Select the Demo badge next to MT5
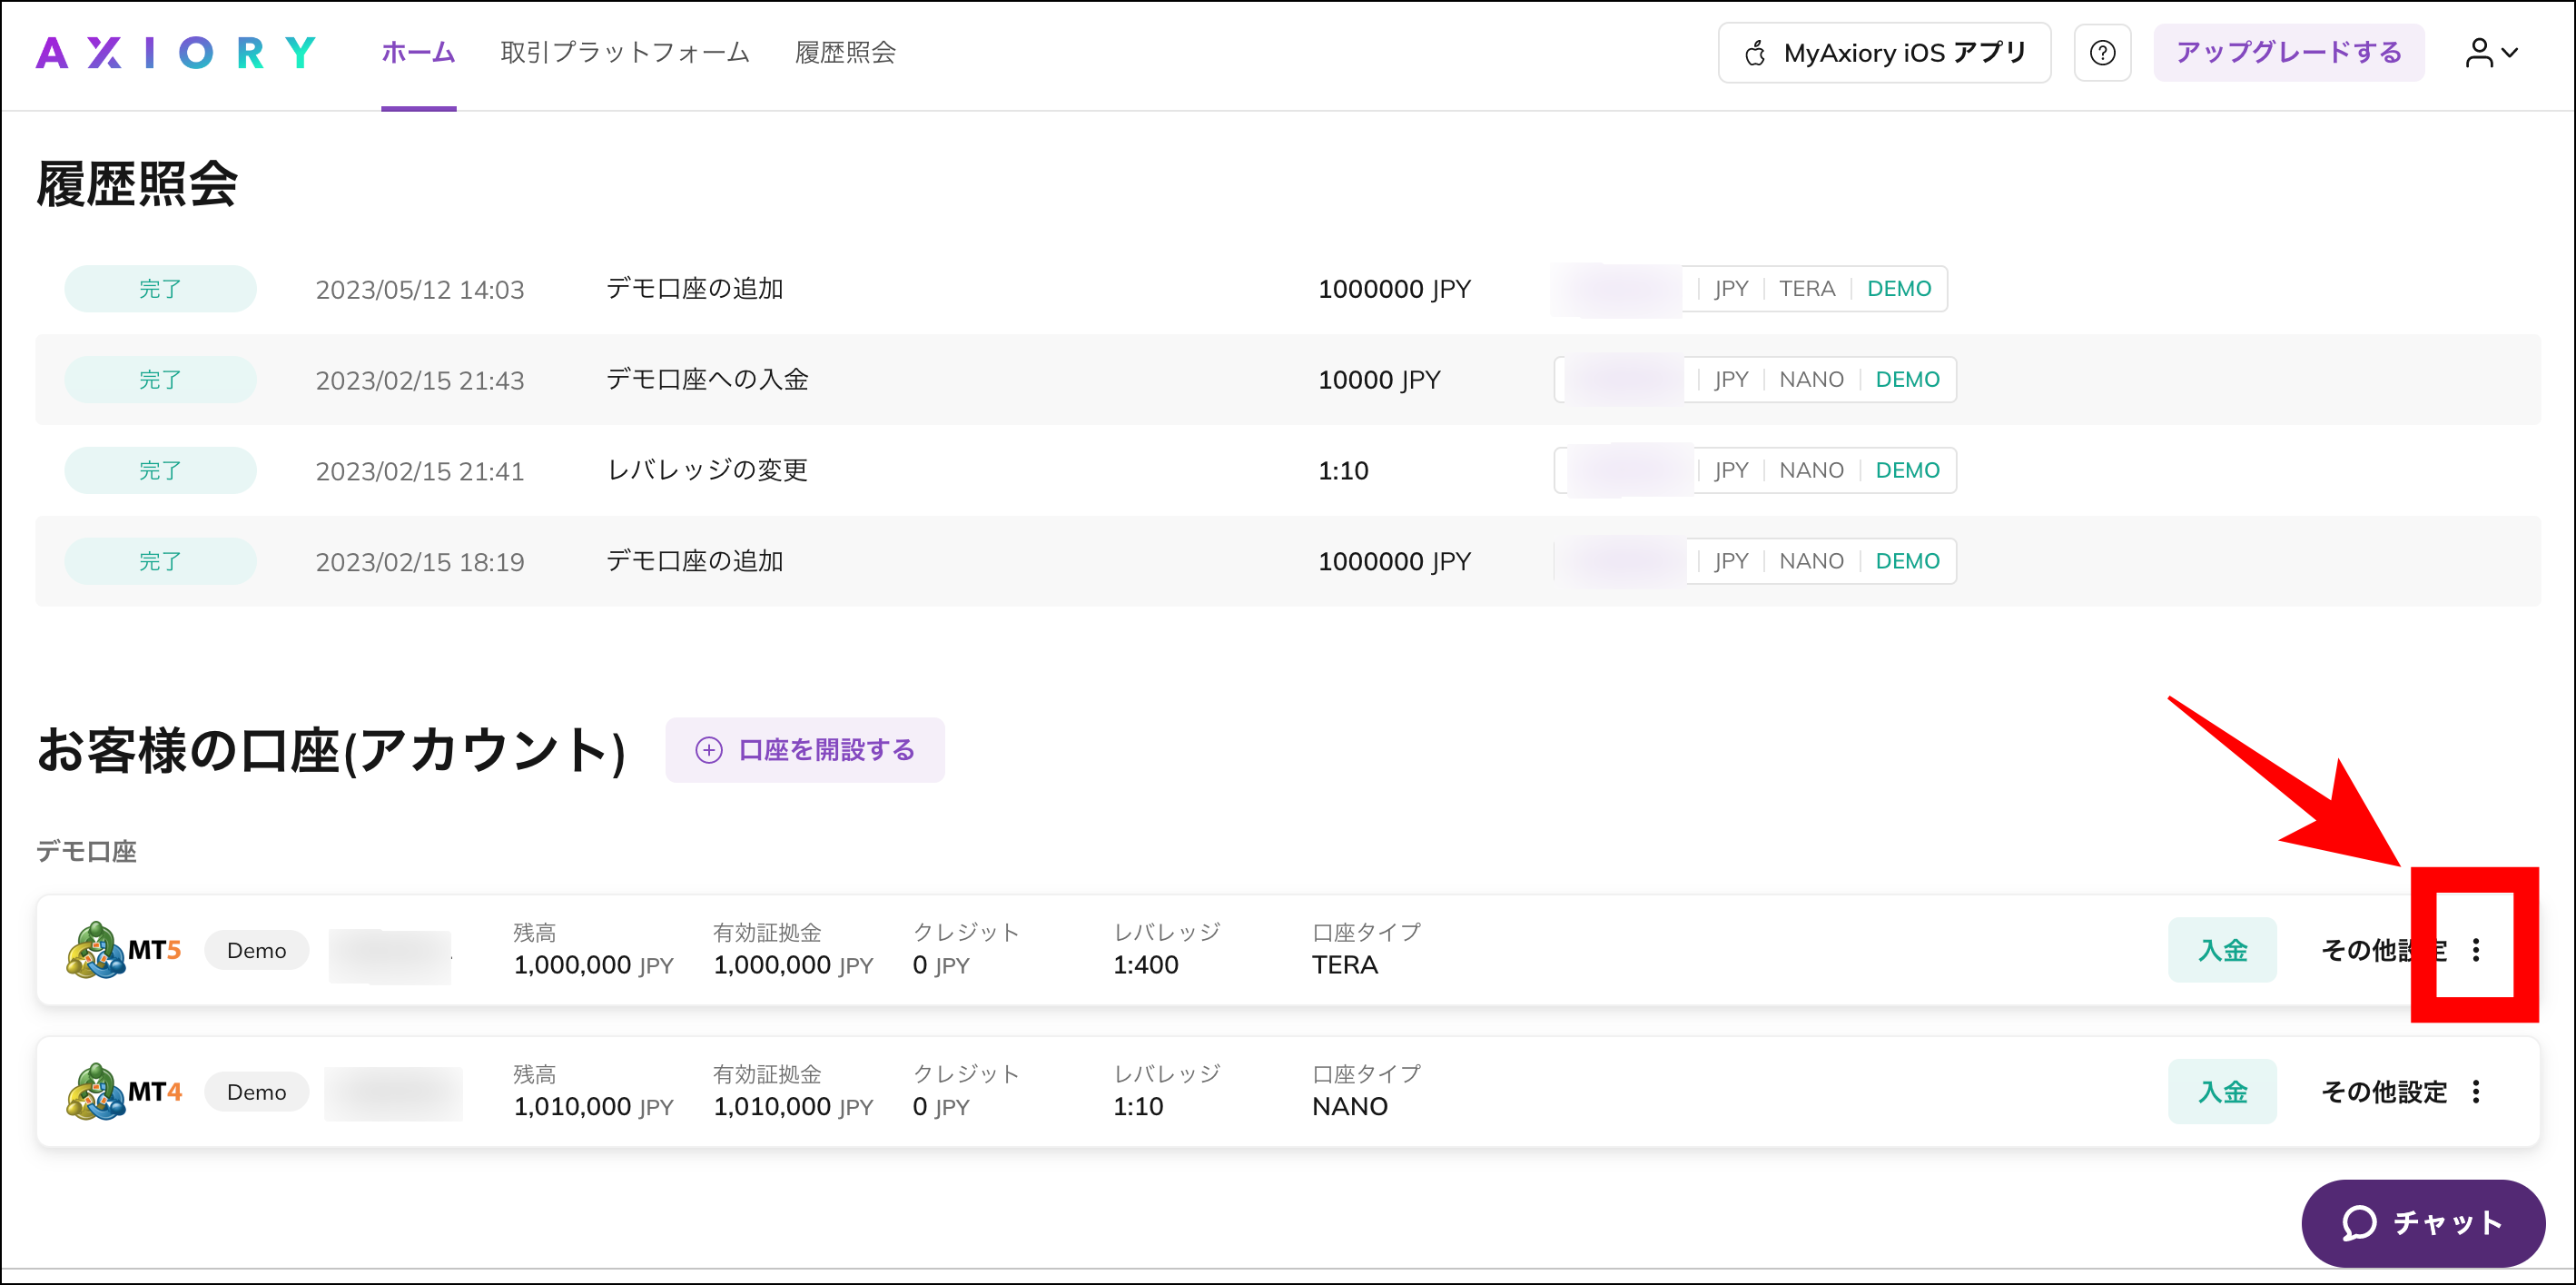2576x1285 pixels. [x=256, y=949]
